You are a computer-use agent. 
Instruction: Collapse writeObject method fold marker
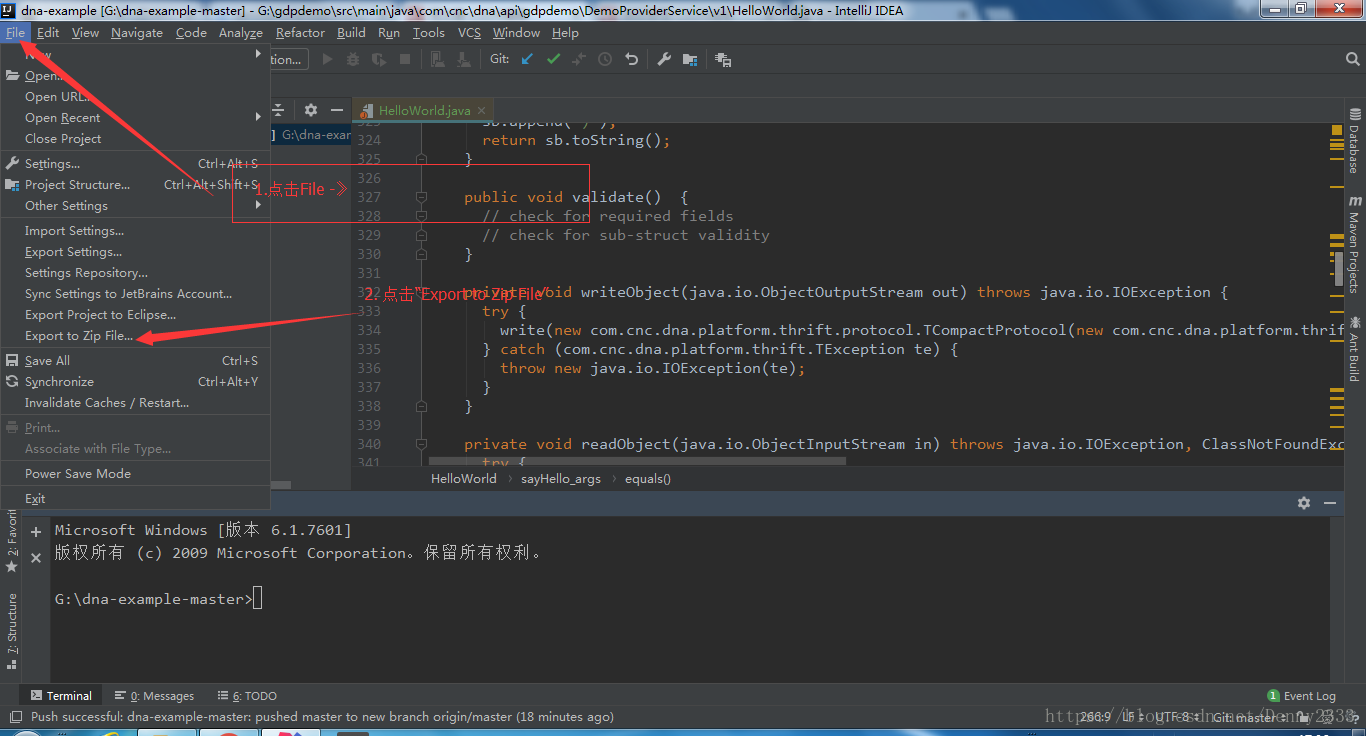pyautogui.click(x=421, y=292)
